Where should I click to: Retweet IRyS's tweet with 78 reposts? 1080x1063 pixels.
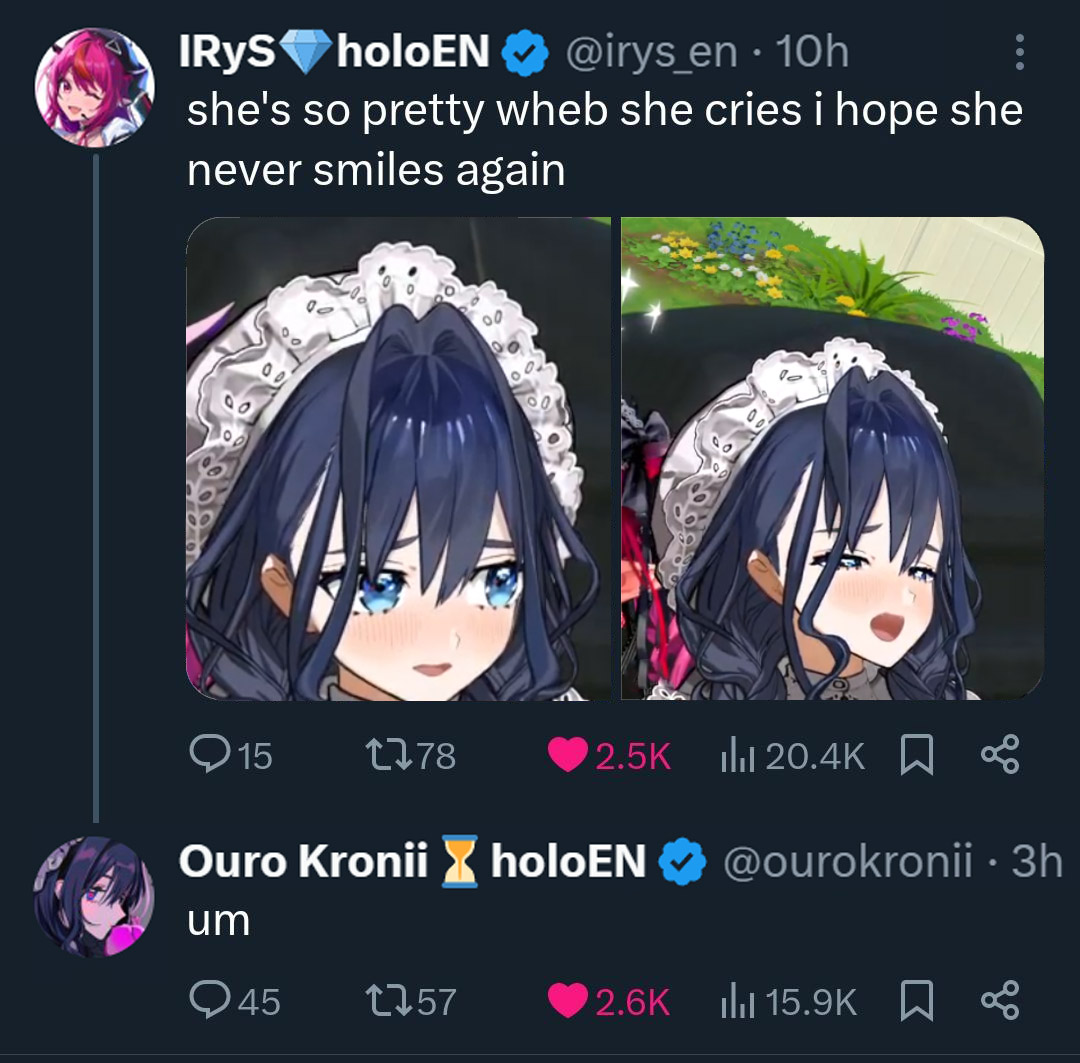(388, 755)
